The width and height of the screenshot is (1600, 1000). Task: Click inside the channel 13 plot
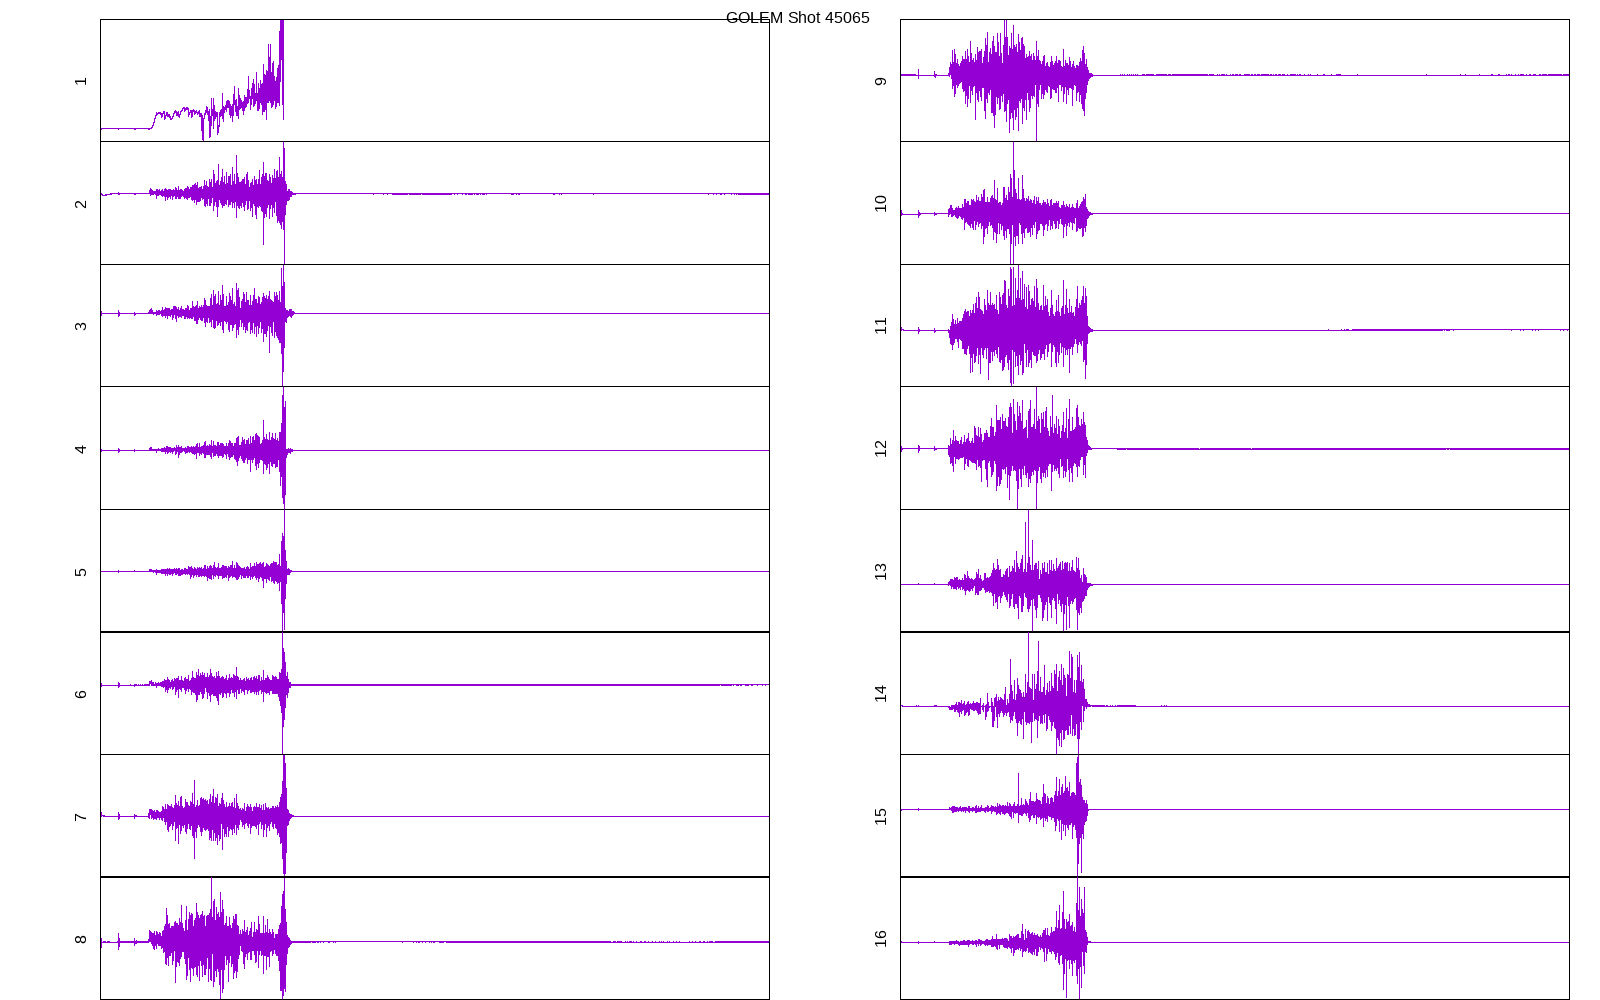pyautogui.click(x=1234, y=570)
